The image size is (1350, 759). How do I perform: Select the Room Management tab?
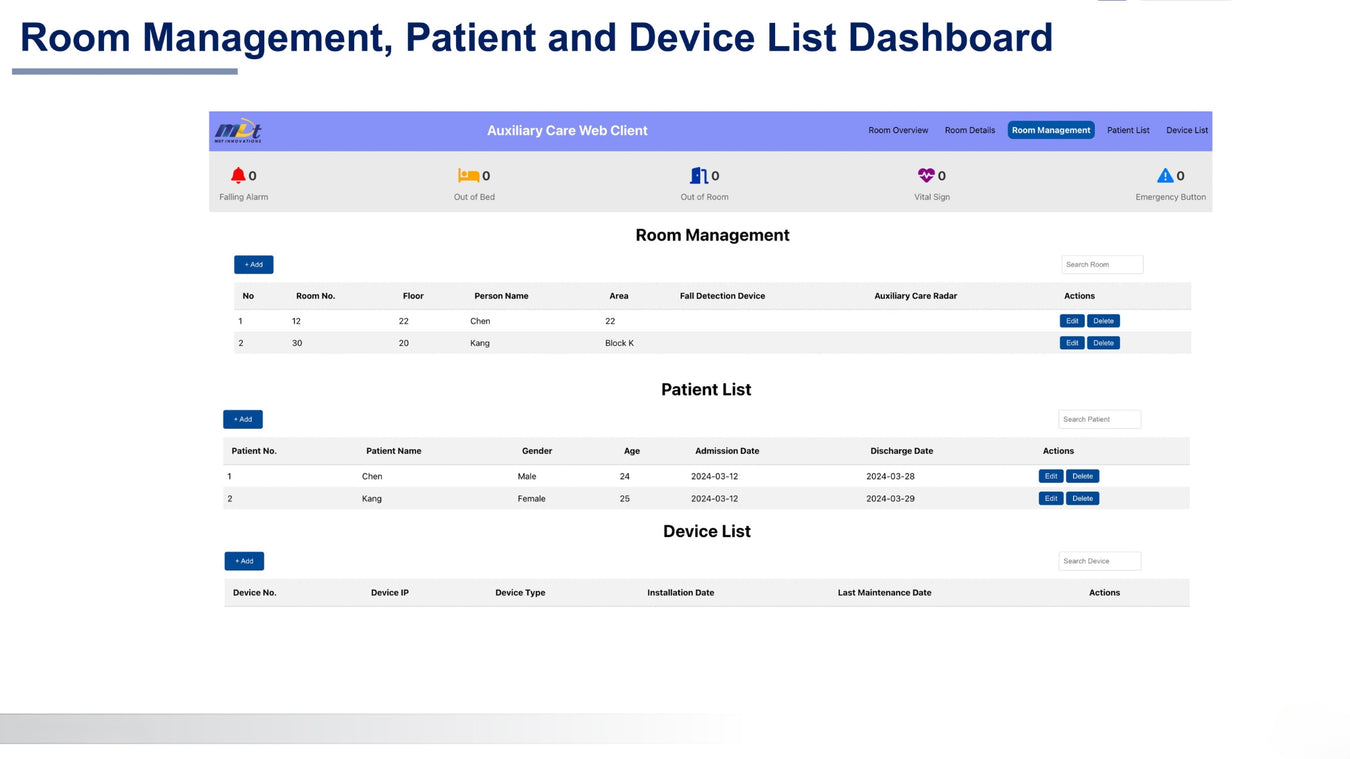click(1050, 130)
